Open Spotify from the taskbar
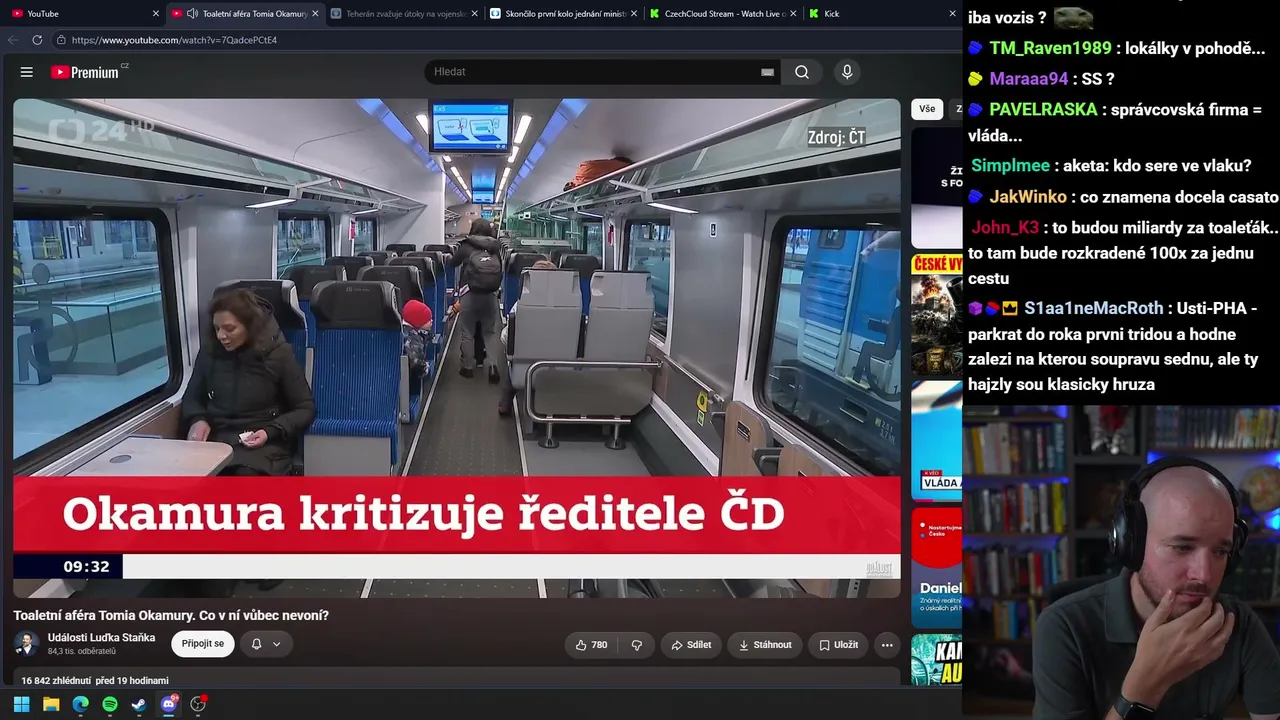The width and height of the screenshot is (1280, 720). 110,704
